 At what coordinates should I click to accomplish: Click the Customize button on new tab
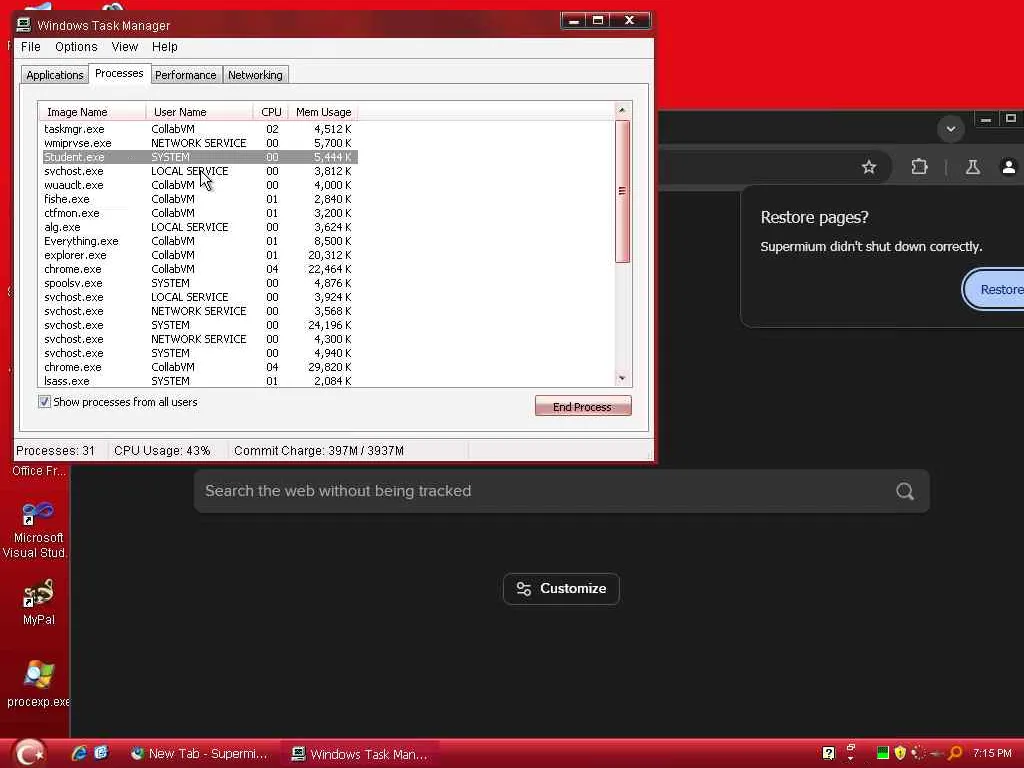(561, 588)
